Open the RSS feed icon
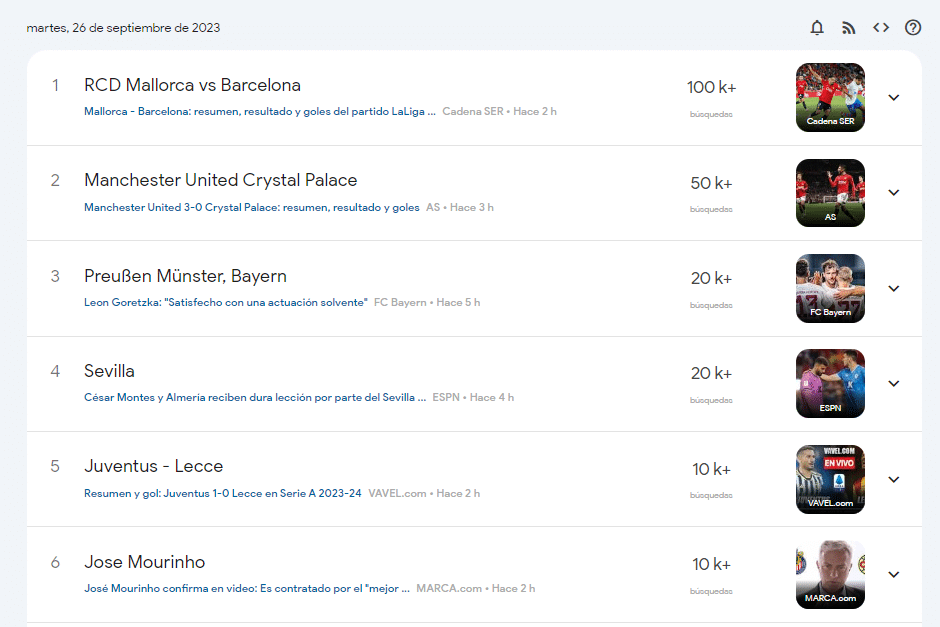This screenshot has height=627, width=940. (849, 28)
